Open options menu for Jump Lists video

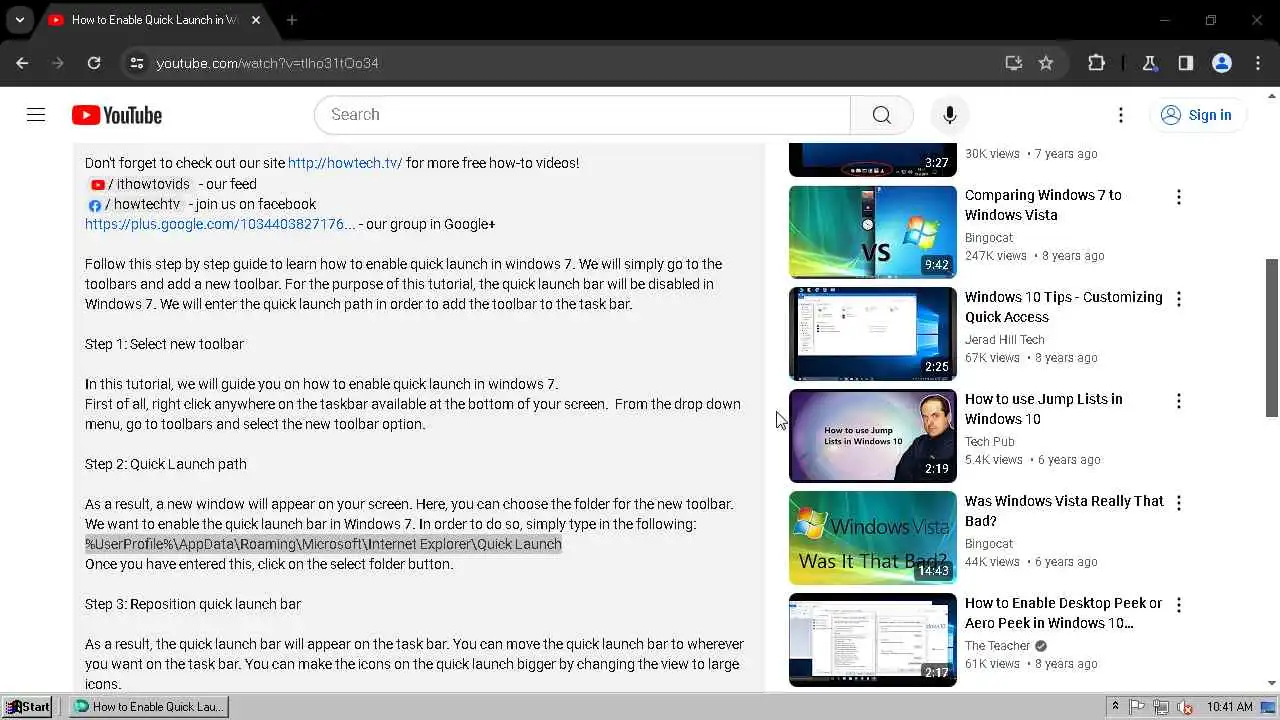1179,401
